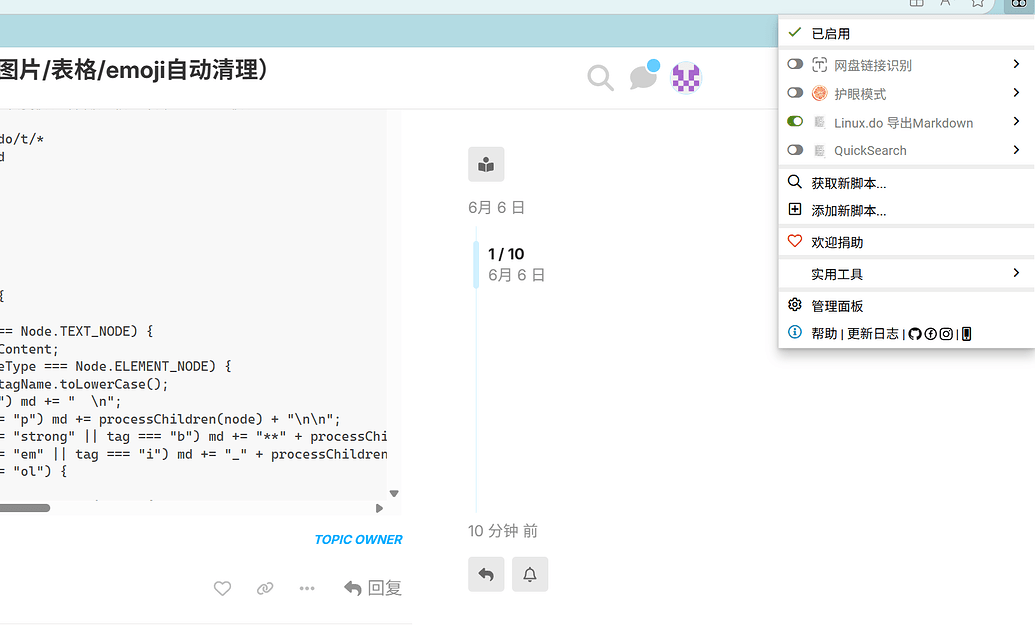This screenshot has width=1035, height=634.
Task: Like the post with the heart icon
Action: point(222,588)
